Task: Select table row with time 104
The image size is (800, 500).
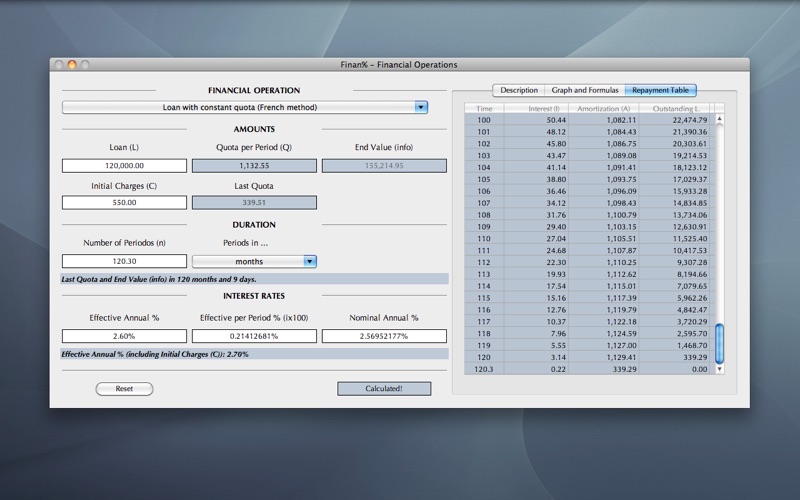Action: tap(589, 167)
